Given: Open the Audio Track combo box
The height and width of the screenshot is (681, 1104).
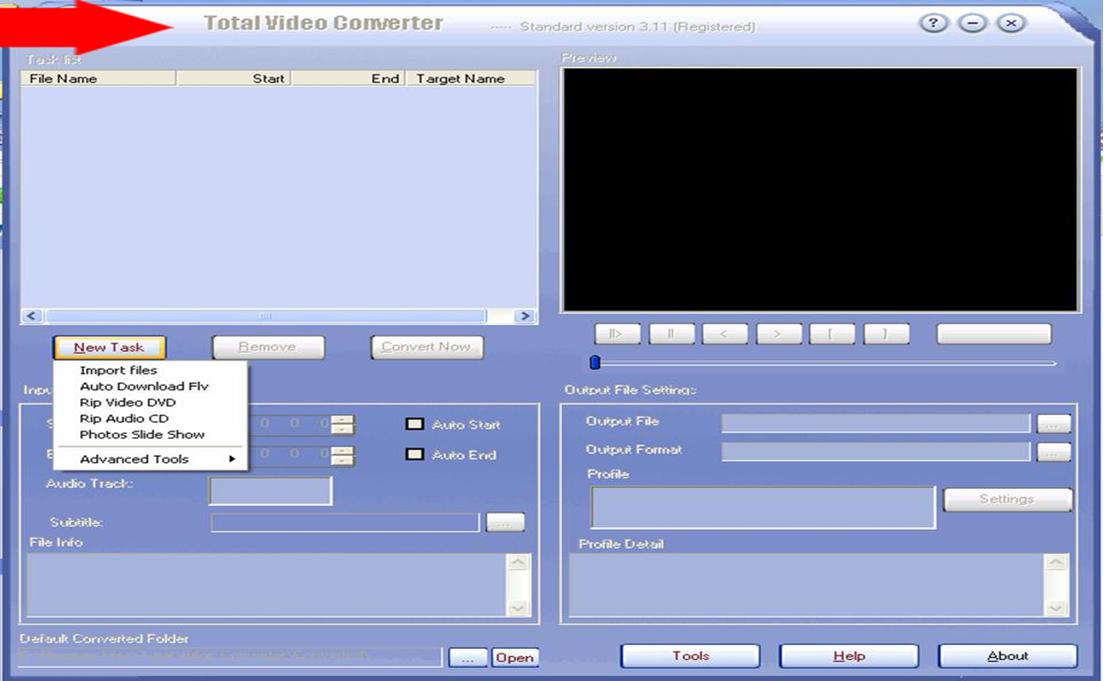Looking at the screenshot, I should (270, 490).
